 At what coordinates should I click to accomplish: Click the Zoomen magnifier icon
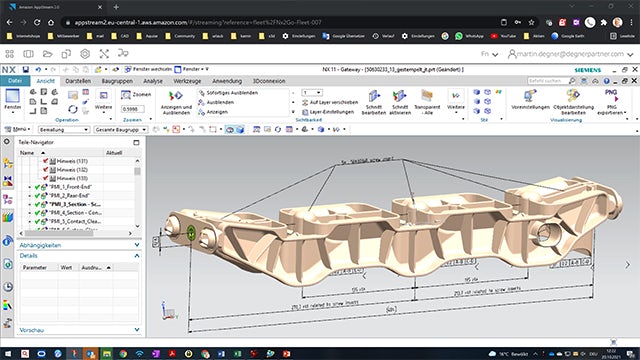point(126,95)
